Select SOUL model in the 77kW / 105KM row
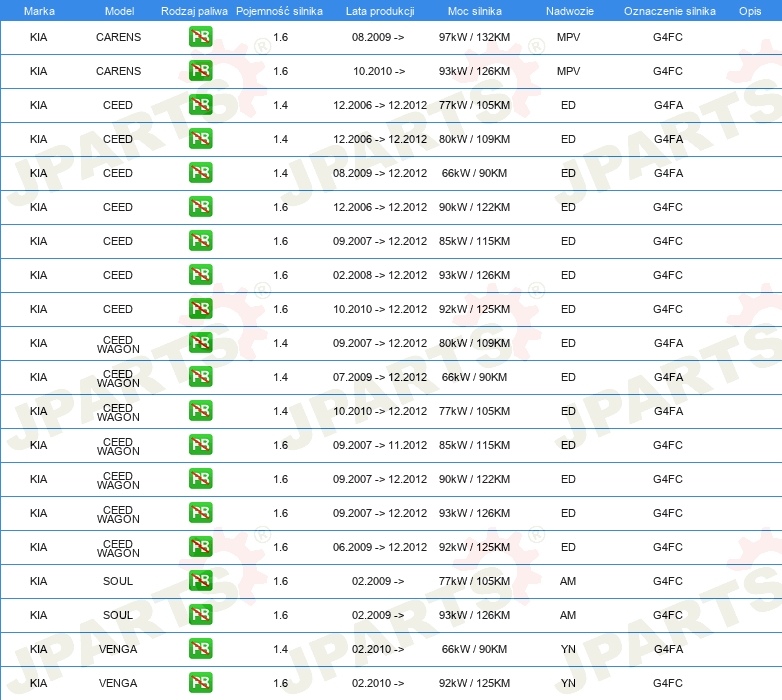The height and width of the screenshot is (700, 782). [118, 581]
